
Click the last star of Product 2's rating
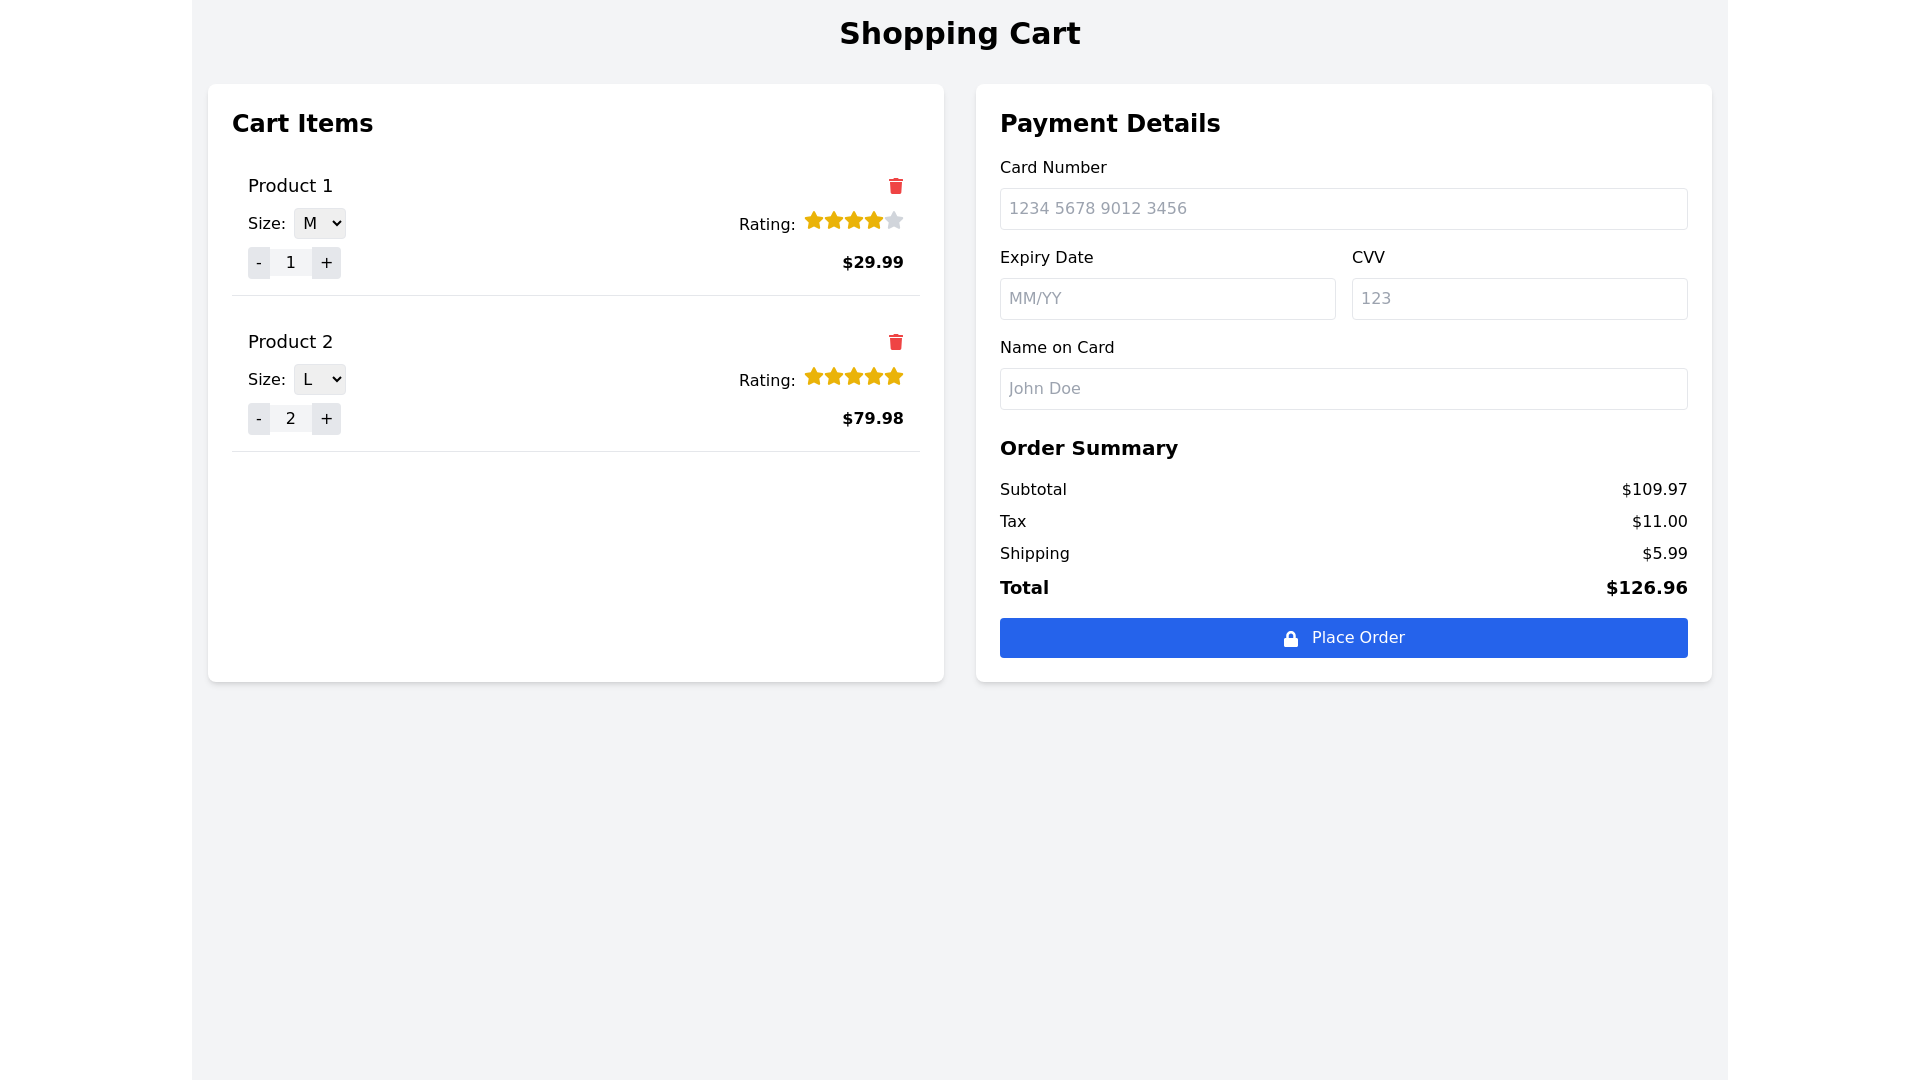pyautogui.click(x=895, y=377)
